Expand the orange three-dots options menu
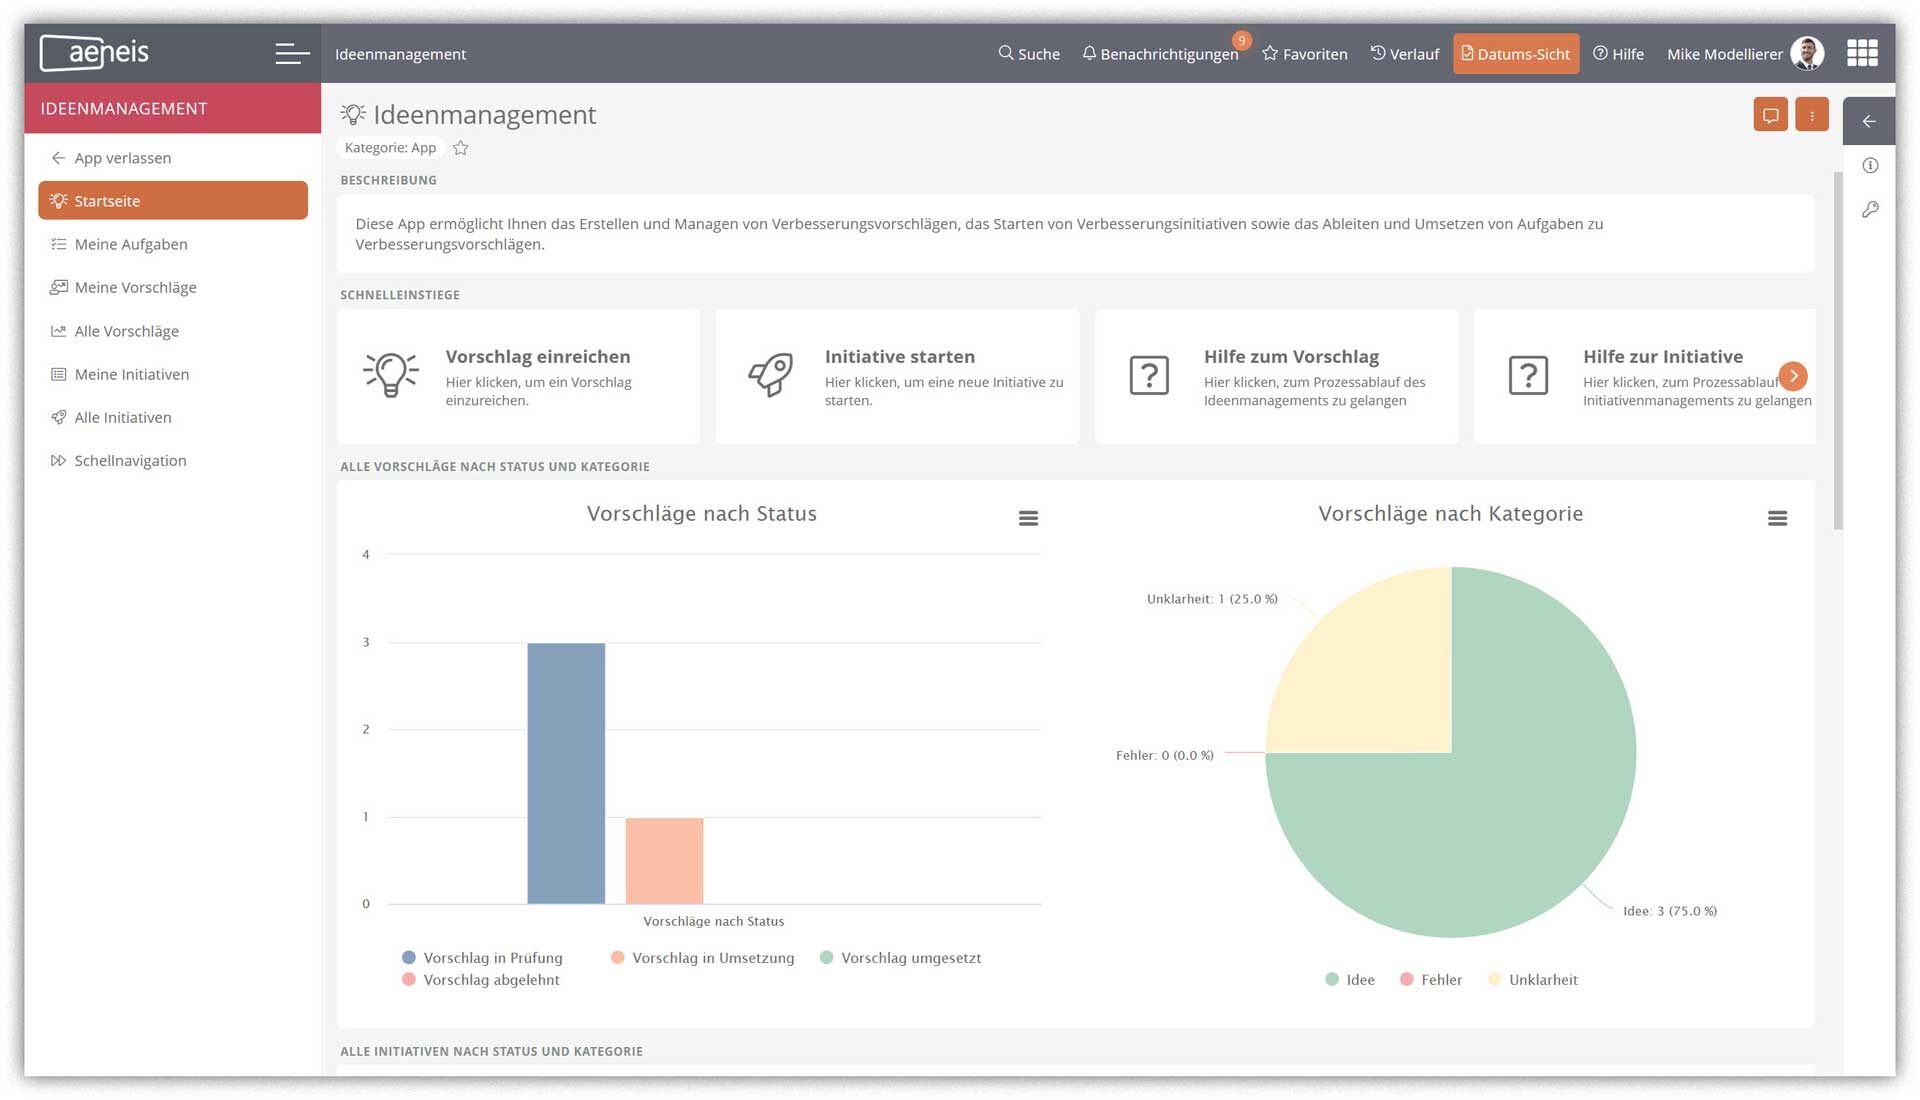Screen dimensions: 1920x1100 1811,115
